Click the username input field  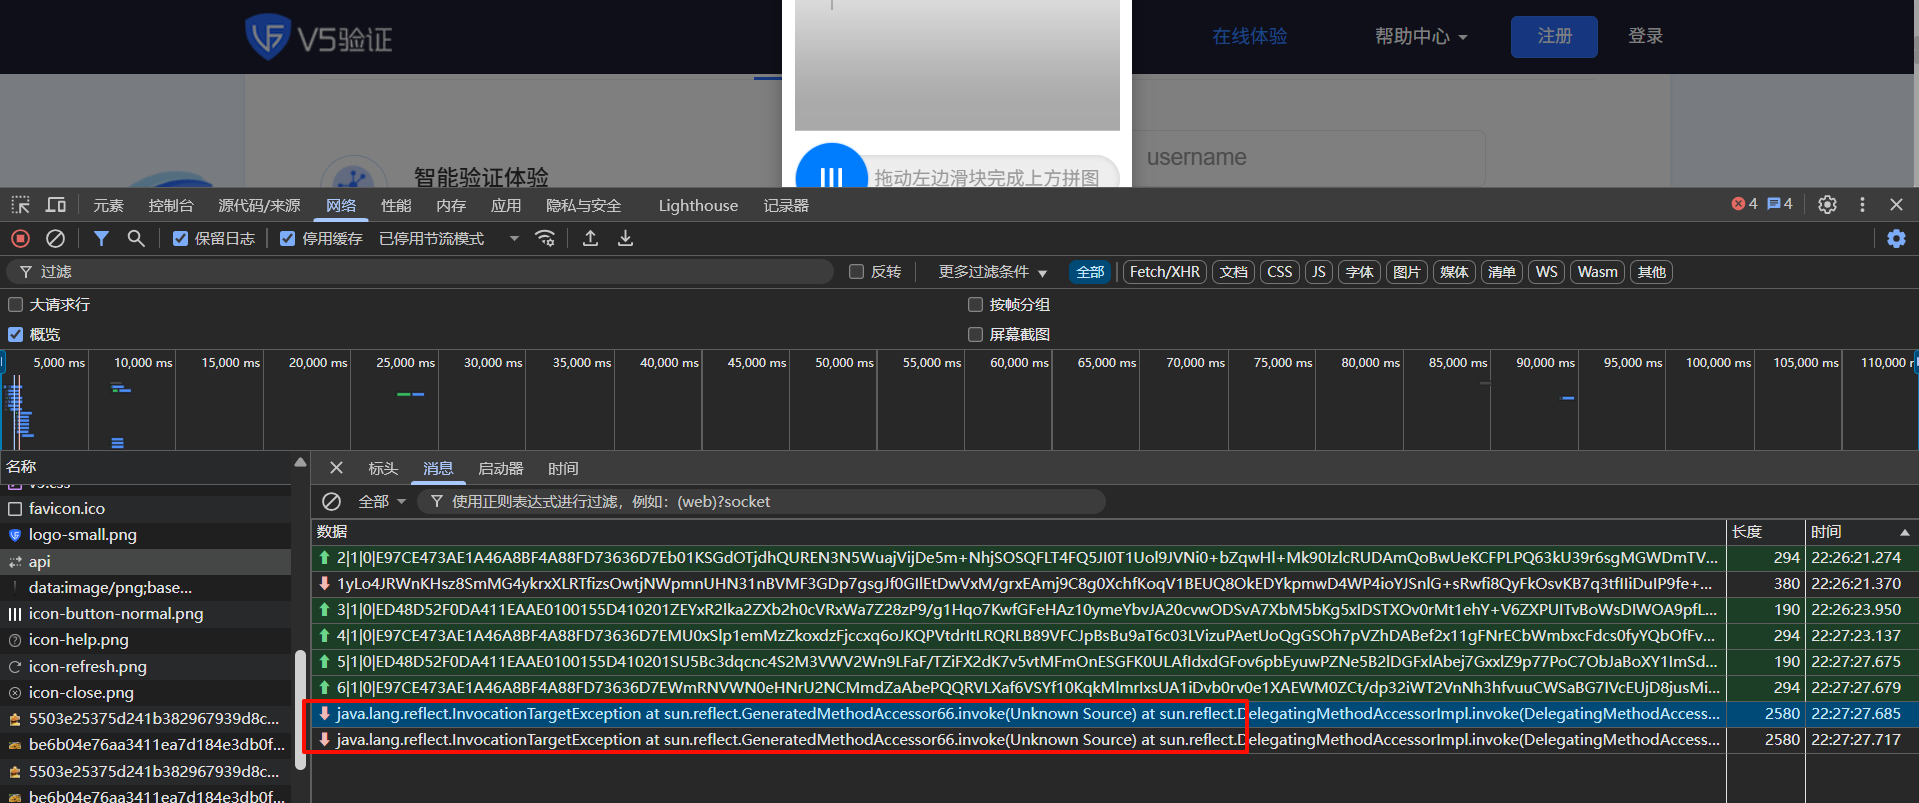click(x=1308, y=158)
